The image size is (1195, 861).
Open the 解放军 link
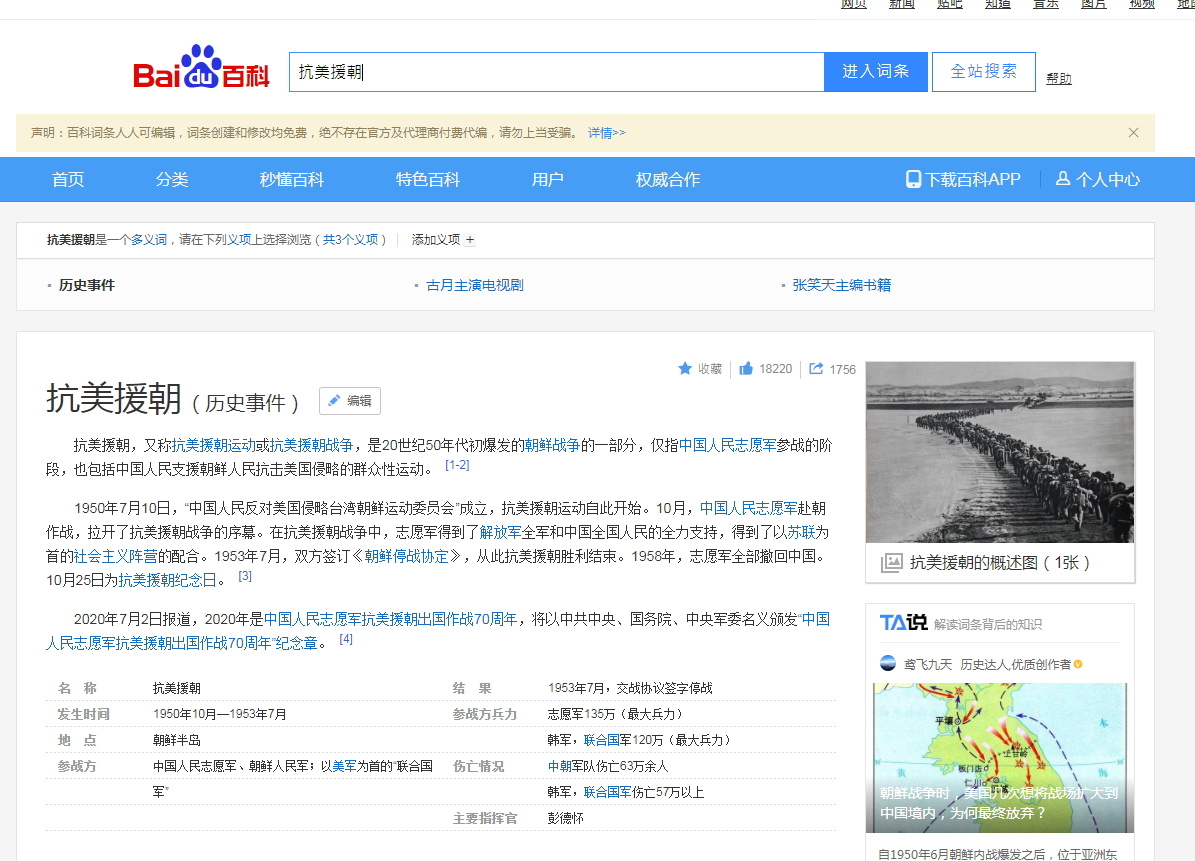501,532
